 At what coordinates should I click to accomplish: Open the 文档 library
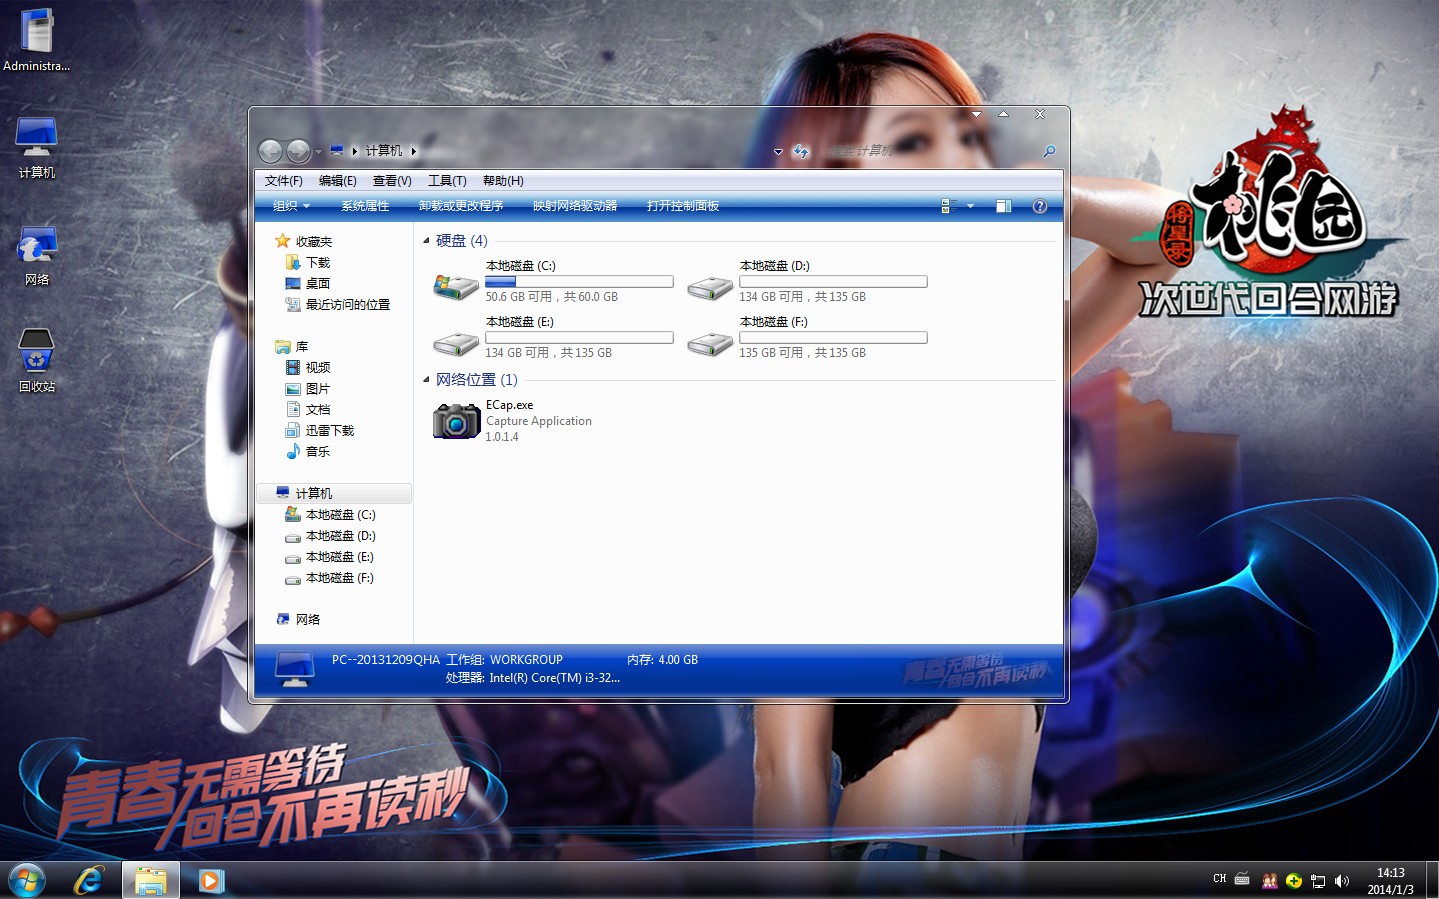pos(307,409)
